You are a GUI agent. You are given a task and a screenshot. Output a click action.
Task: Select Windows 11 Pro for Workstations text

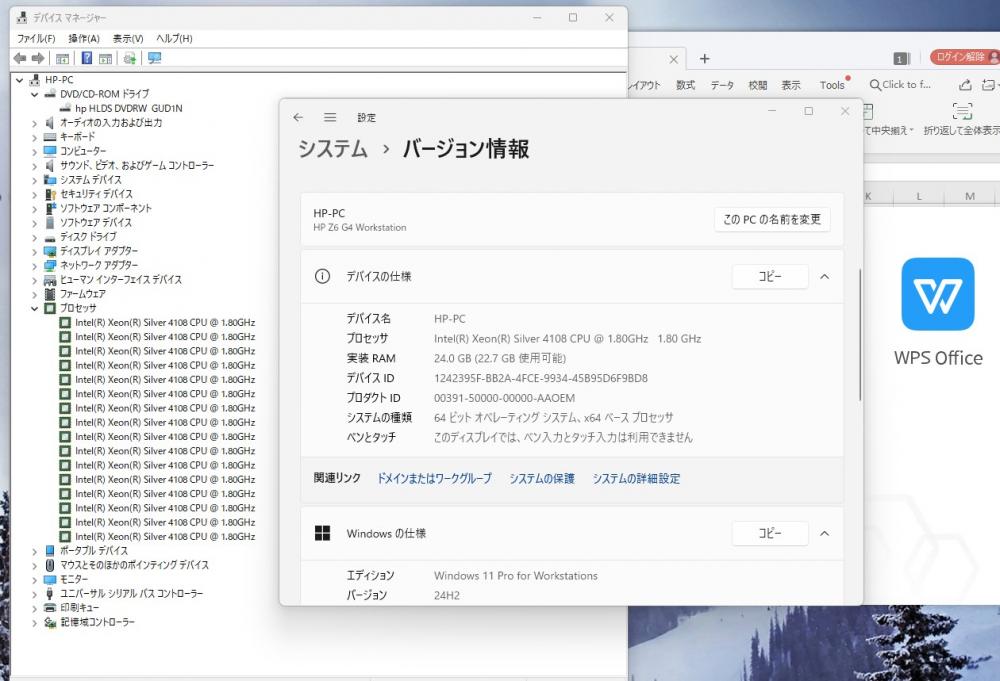point(516,576)
